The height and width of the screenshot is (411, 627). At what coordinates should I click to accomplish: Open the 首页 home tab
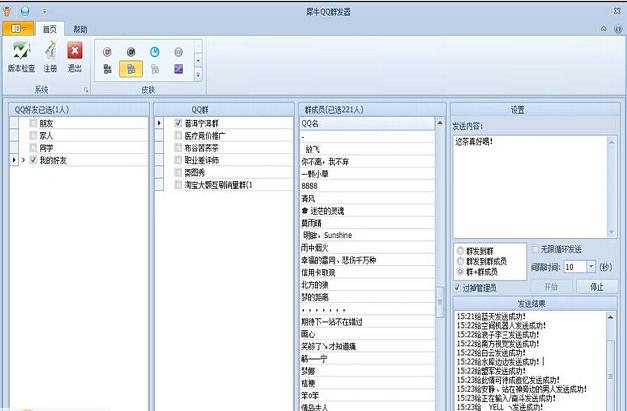[x=48, y=30]
